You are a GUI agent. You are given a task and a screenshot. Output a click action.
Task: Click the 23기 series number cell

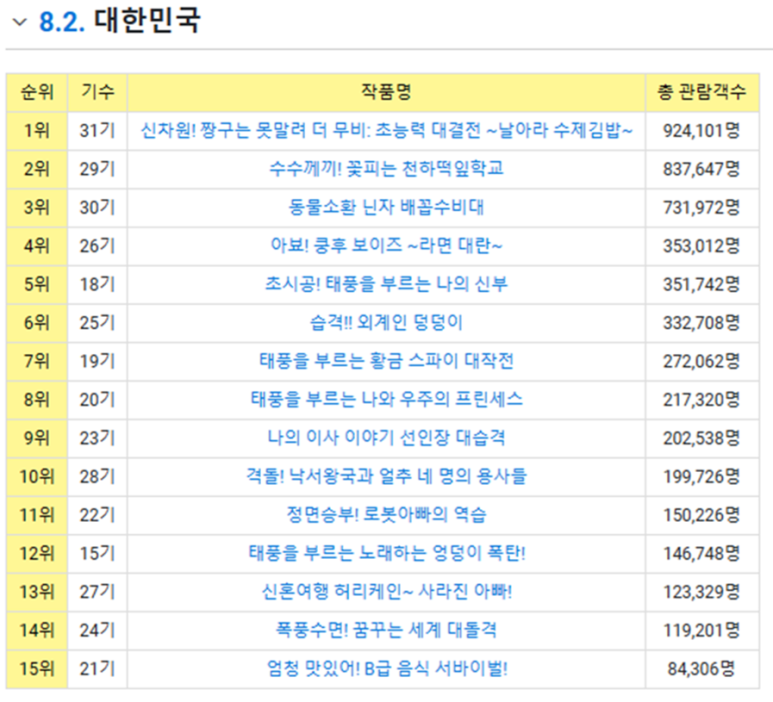[97, 438]
